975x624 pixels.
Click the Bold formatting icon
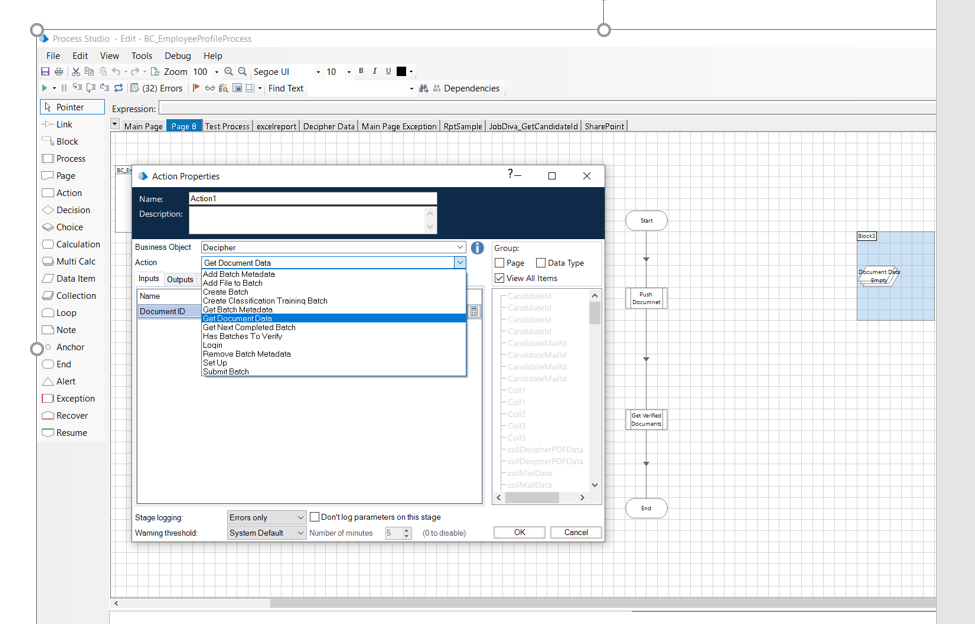(x=361, y=72)
